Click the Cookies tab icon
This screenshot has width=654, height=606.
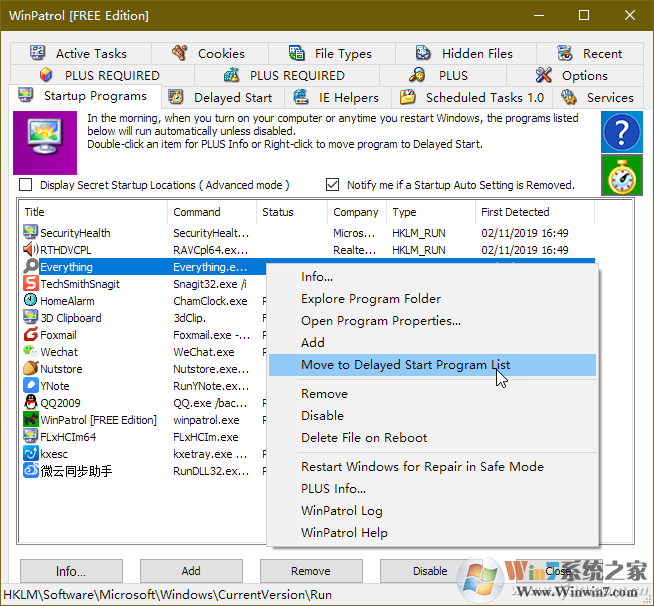[179, 53]
